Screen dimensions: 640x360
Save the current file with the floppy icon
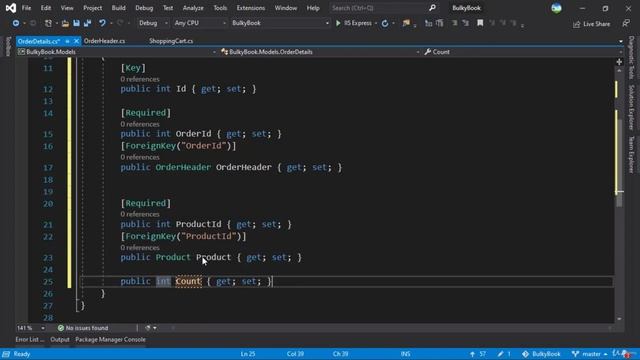coord(76,23)
